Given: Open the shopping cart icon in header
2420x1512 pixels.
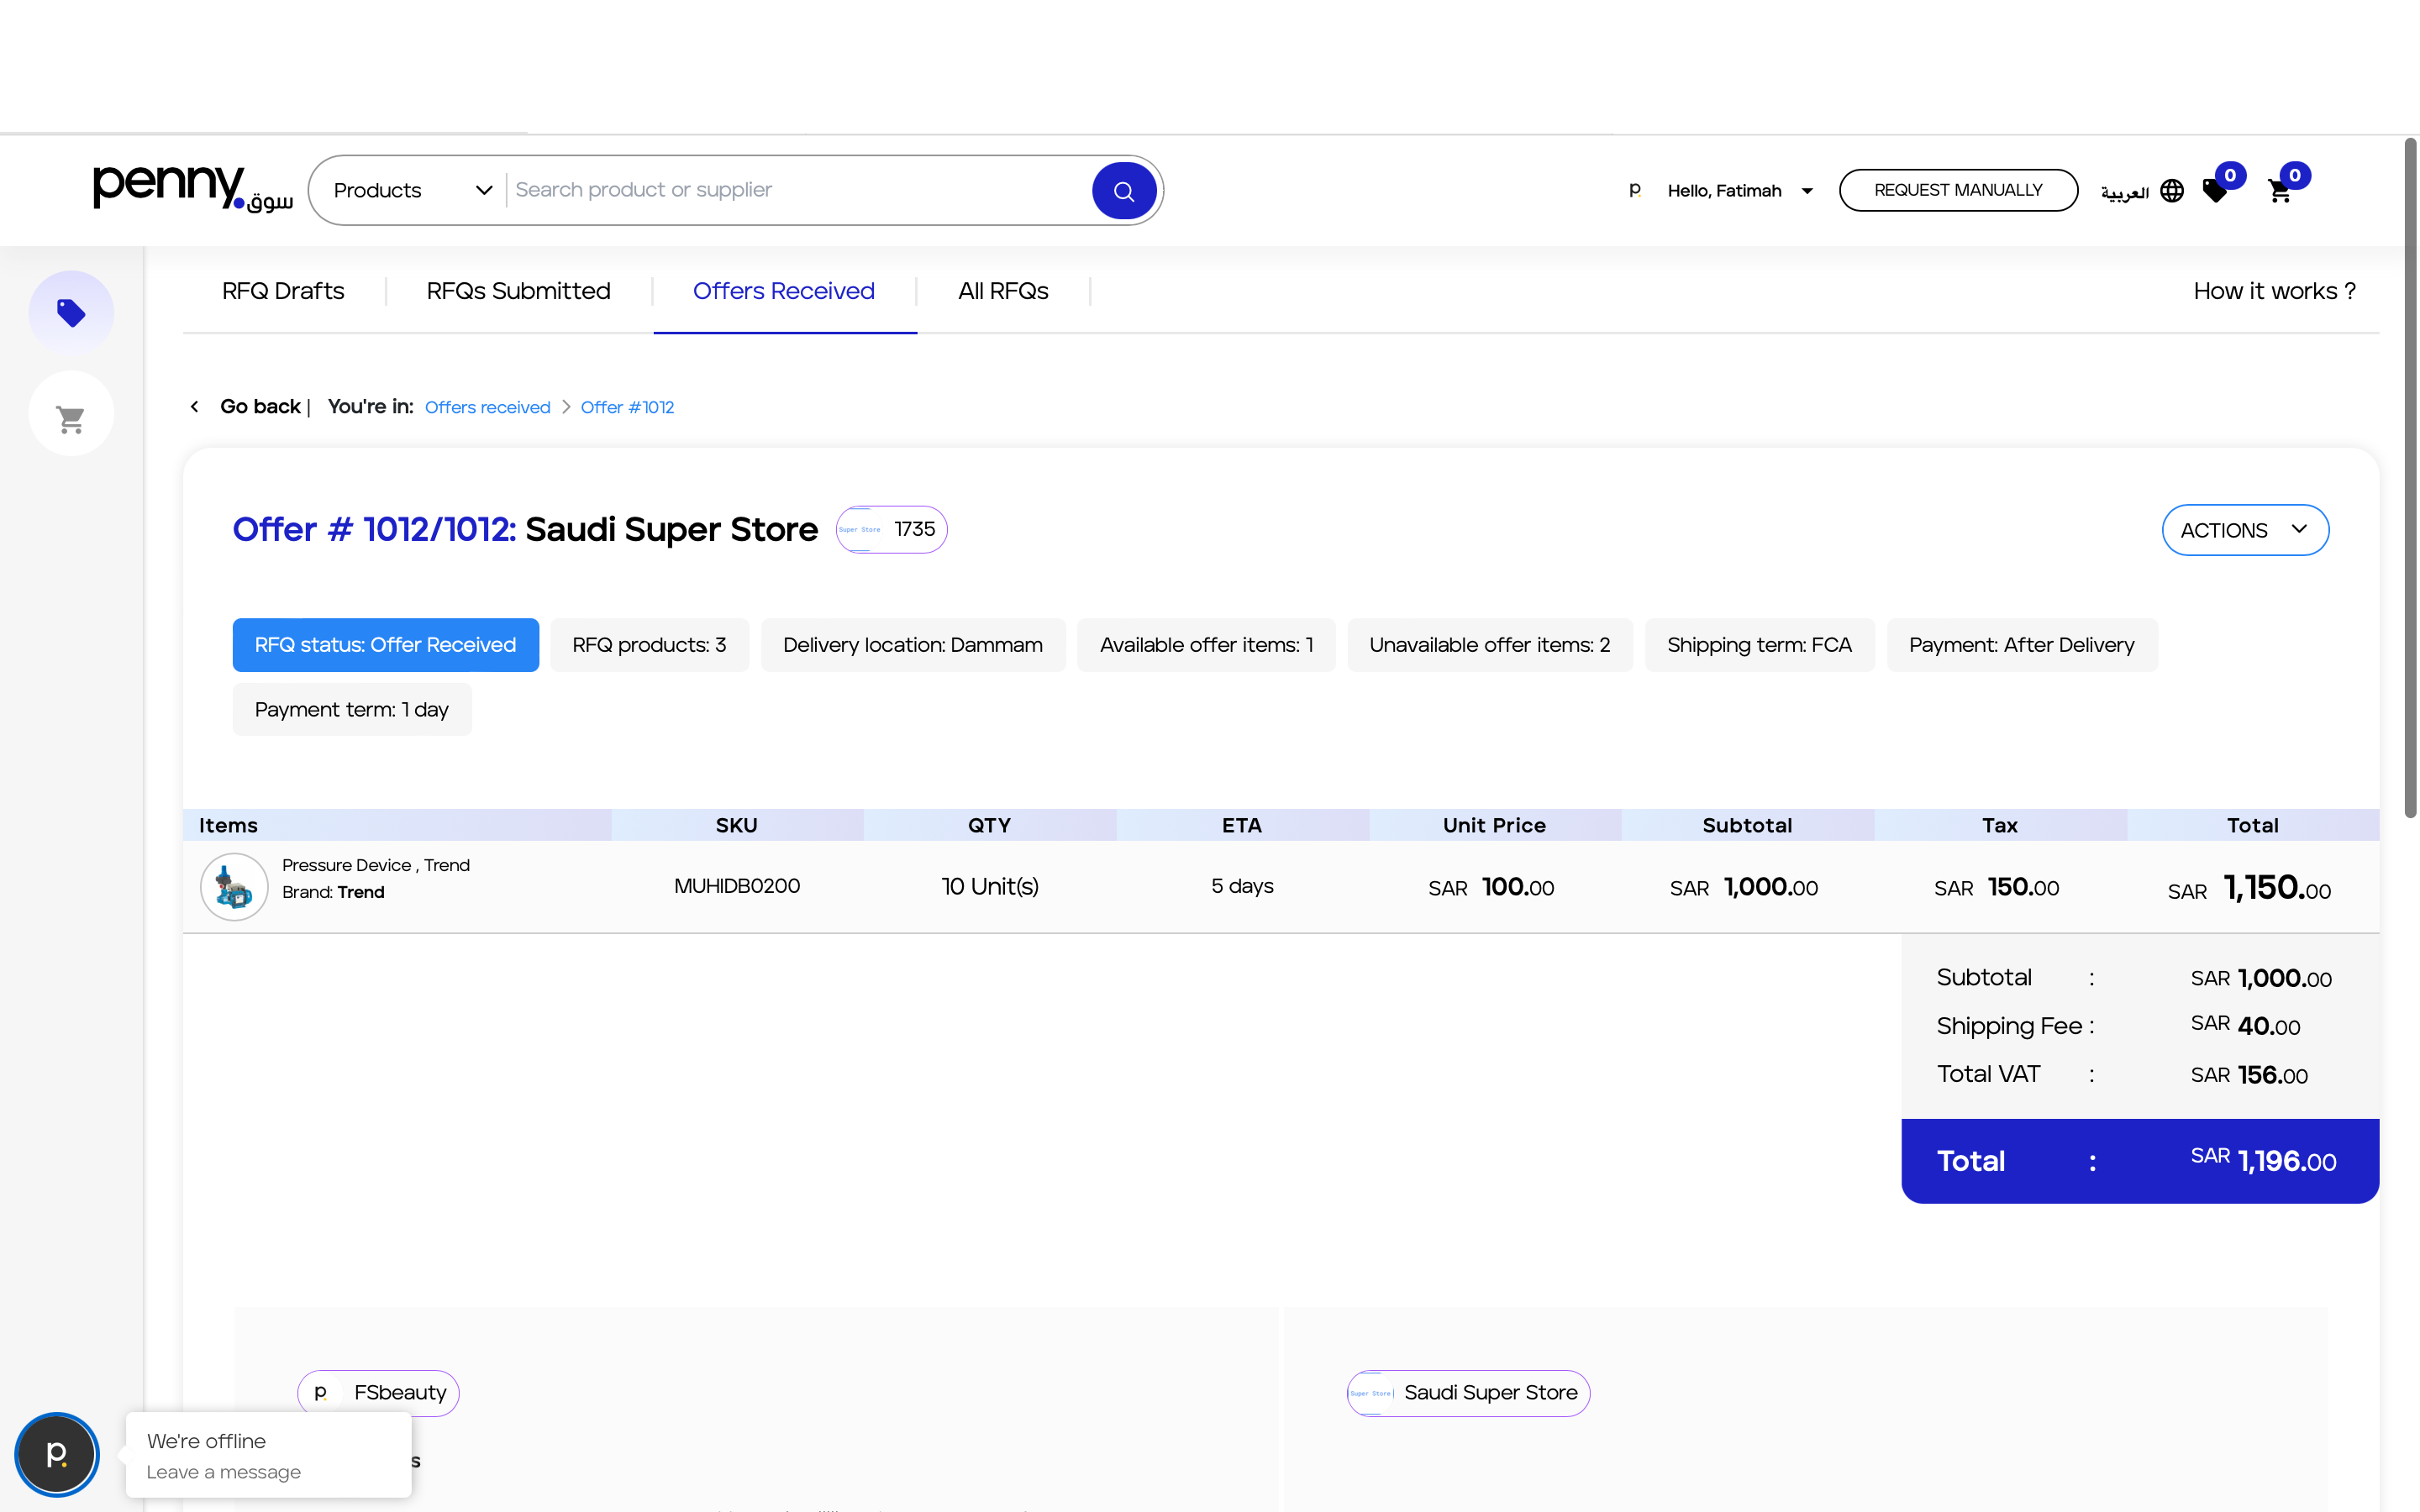Looking at the screenshot, I should [x=2280, y=190].
